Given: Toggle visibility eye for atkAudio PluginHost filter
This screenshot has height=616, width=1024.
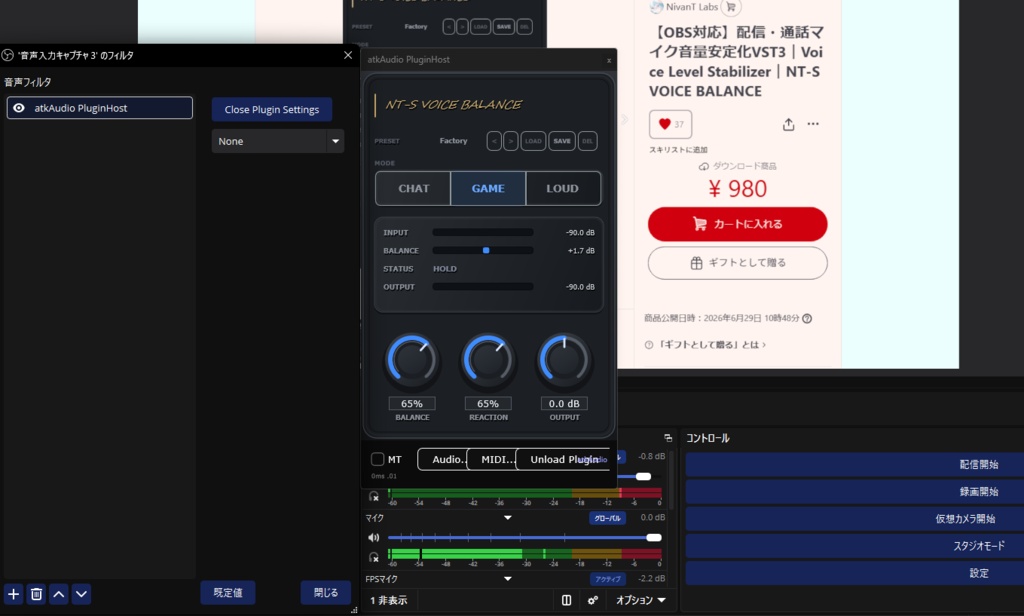Looking at the screenshot, I should (19, 108).
